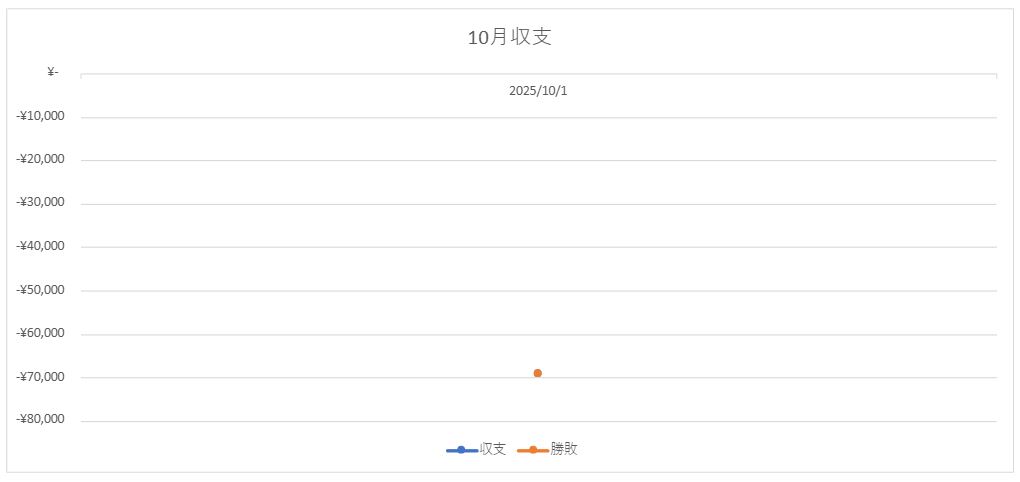Select the 勝敗 legend text label
The width and height of the screenshot is (1020, 482).
(x=564, y=449)
